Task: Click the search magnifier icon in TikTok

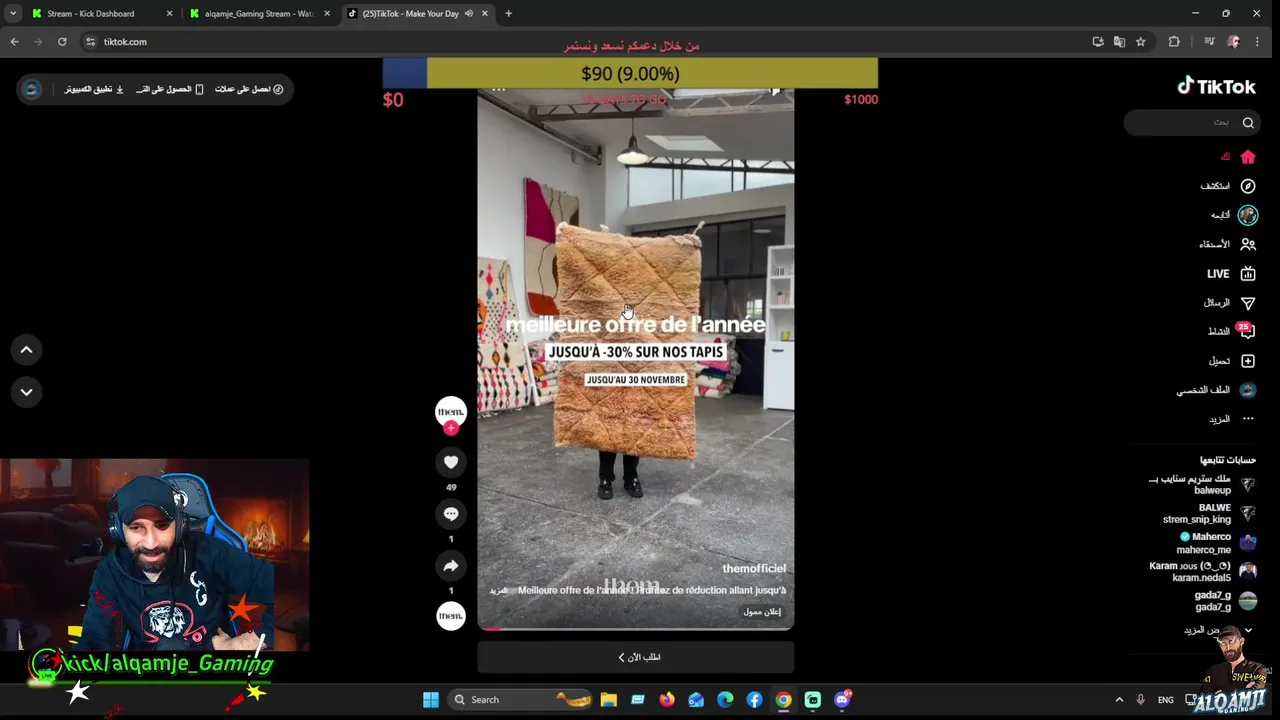Action: [x=1248, y=123]
